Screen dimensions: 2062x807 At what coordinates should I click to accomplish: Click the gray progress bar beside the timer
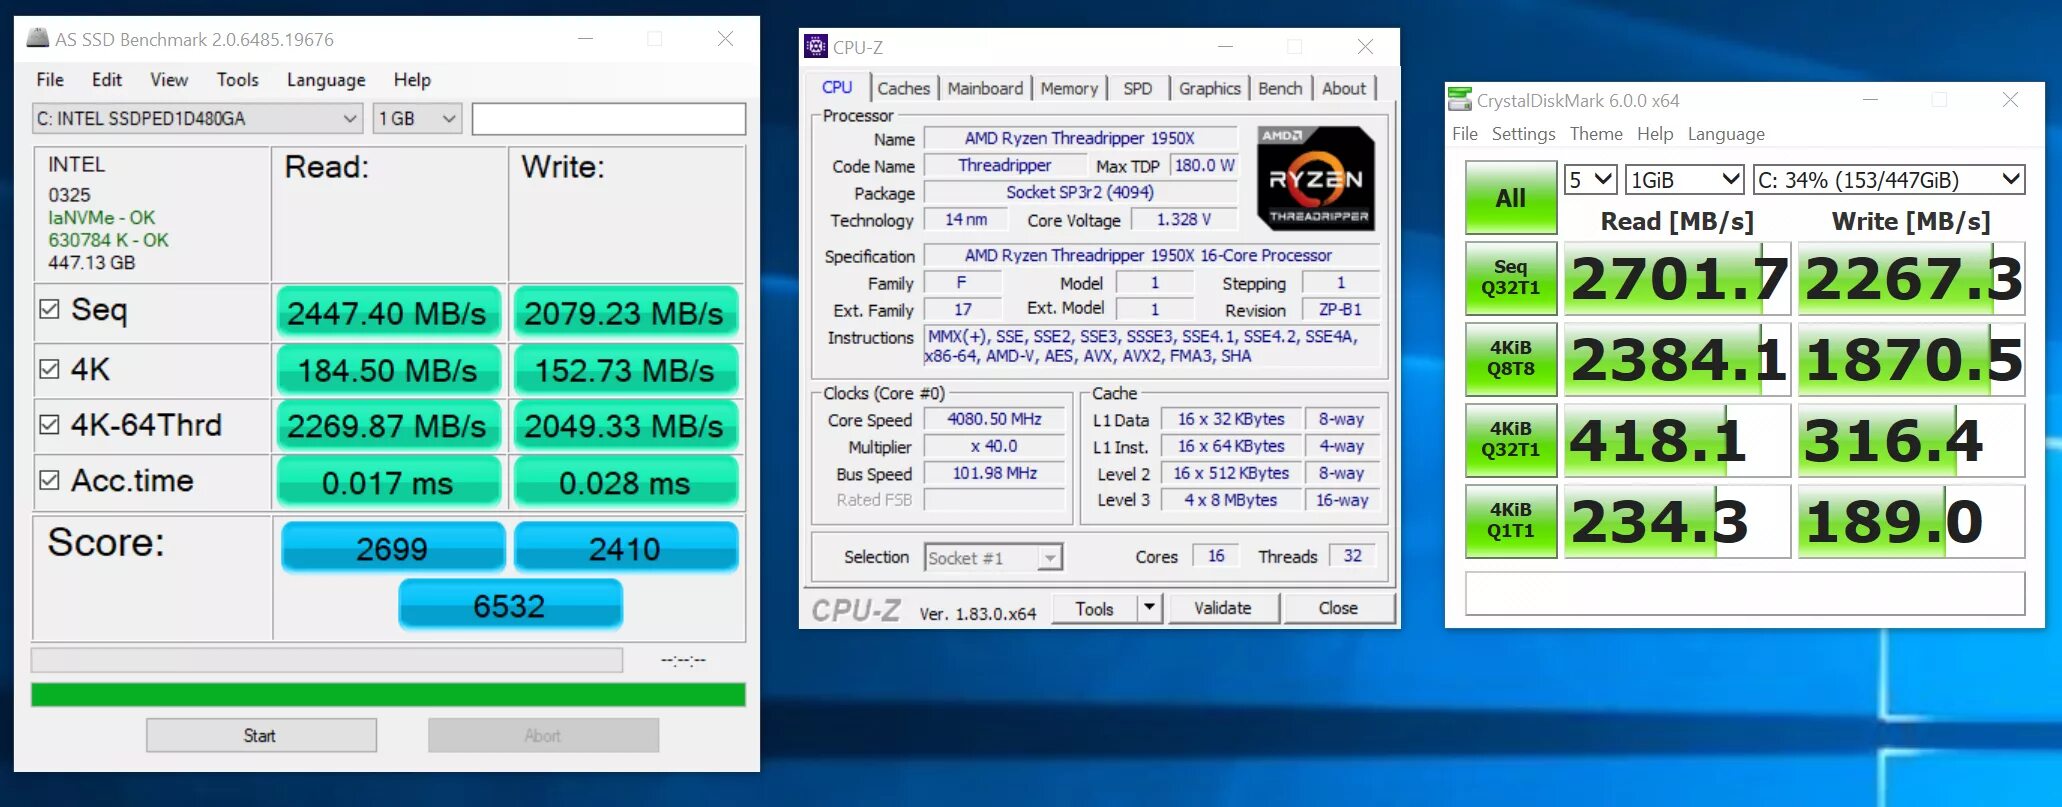[327, 660]
